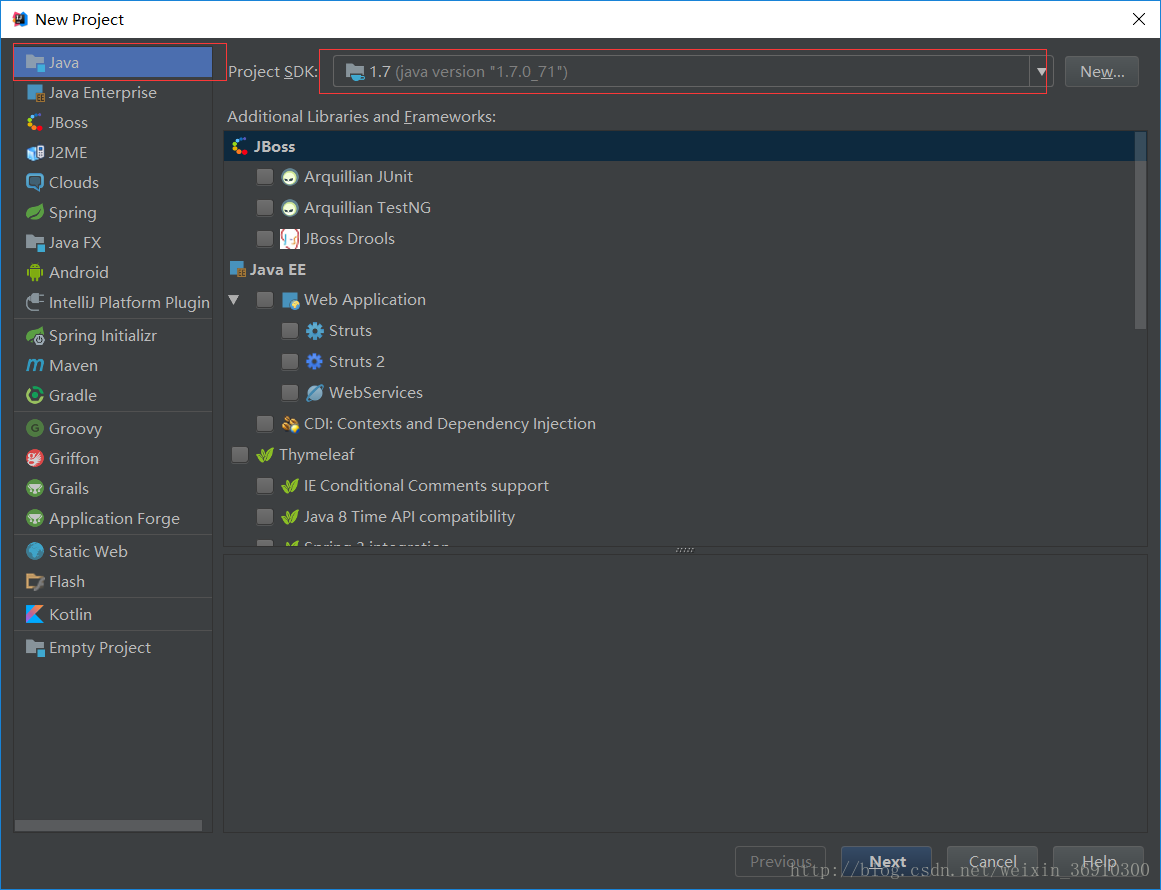
Task: Click the Gradle icon
Action: pos(35,395)
